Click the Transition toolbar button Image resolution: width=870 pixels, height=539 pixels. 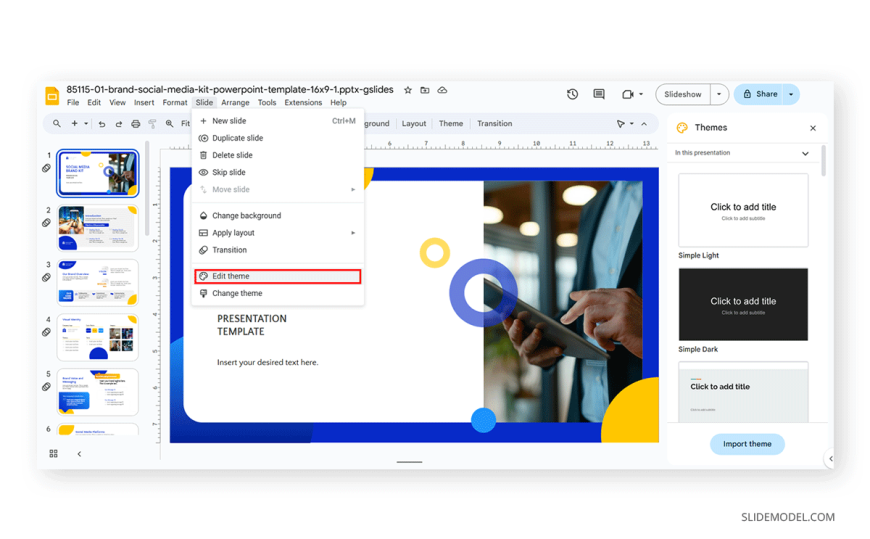(x=495, y=124)
